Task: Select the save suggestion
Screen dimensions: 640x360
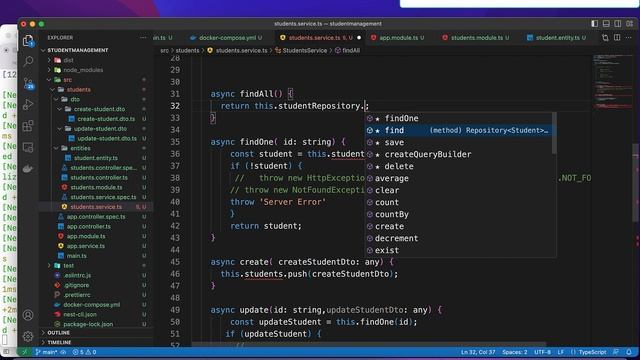Action: 458,142
